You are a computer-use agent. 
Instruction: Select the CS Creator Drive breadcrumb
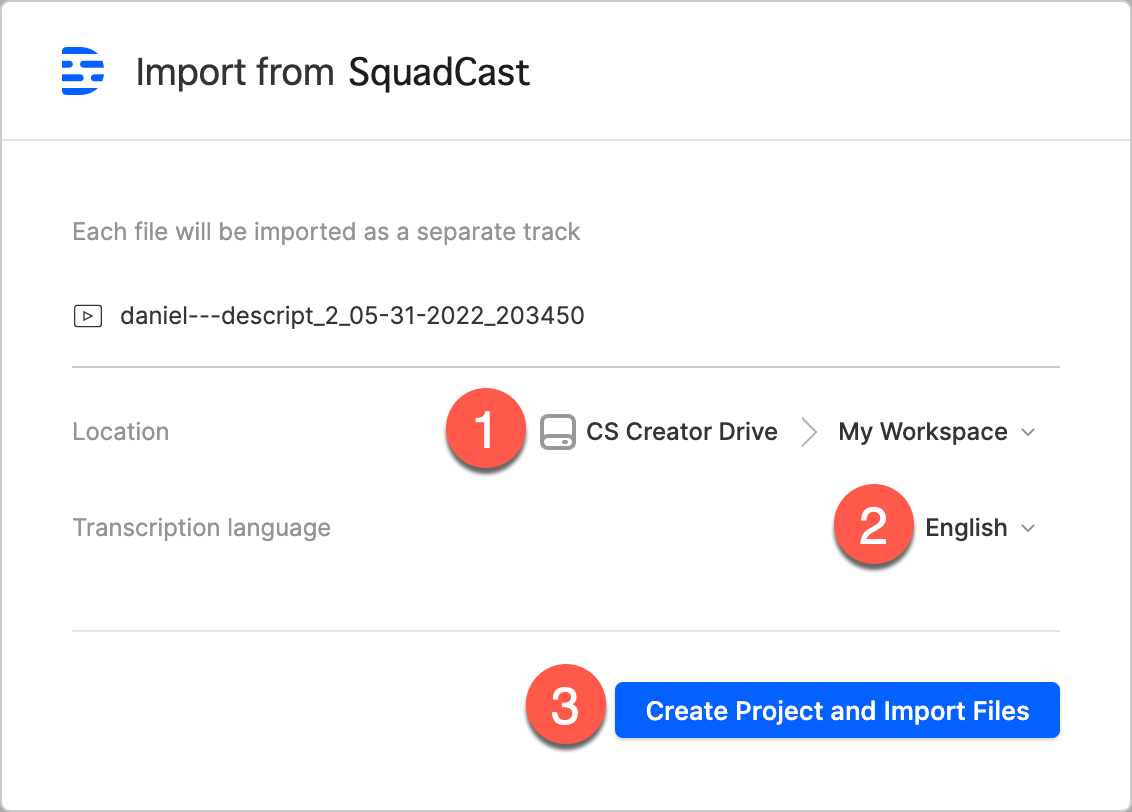(x=682, y=432)
